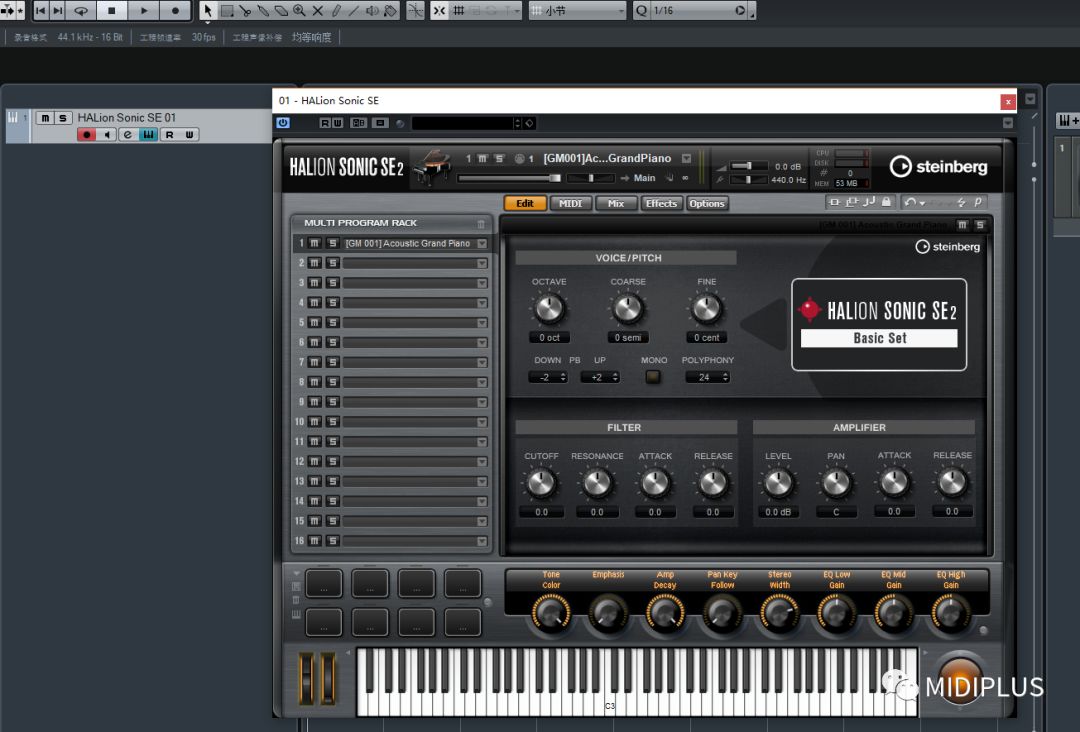Select the Zoom magnifier tool
1080x732 pixels.
(x=299, y=10)
